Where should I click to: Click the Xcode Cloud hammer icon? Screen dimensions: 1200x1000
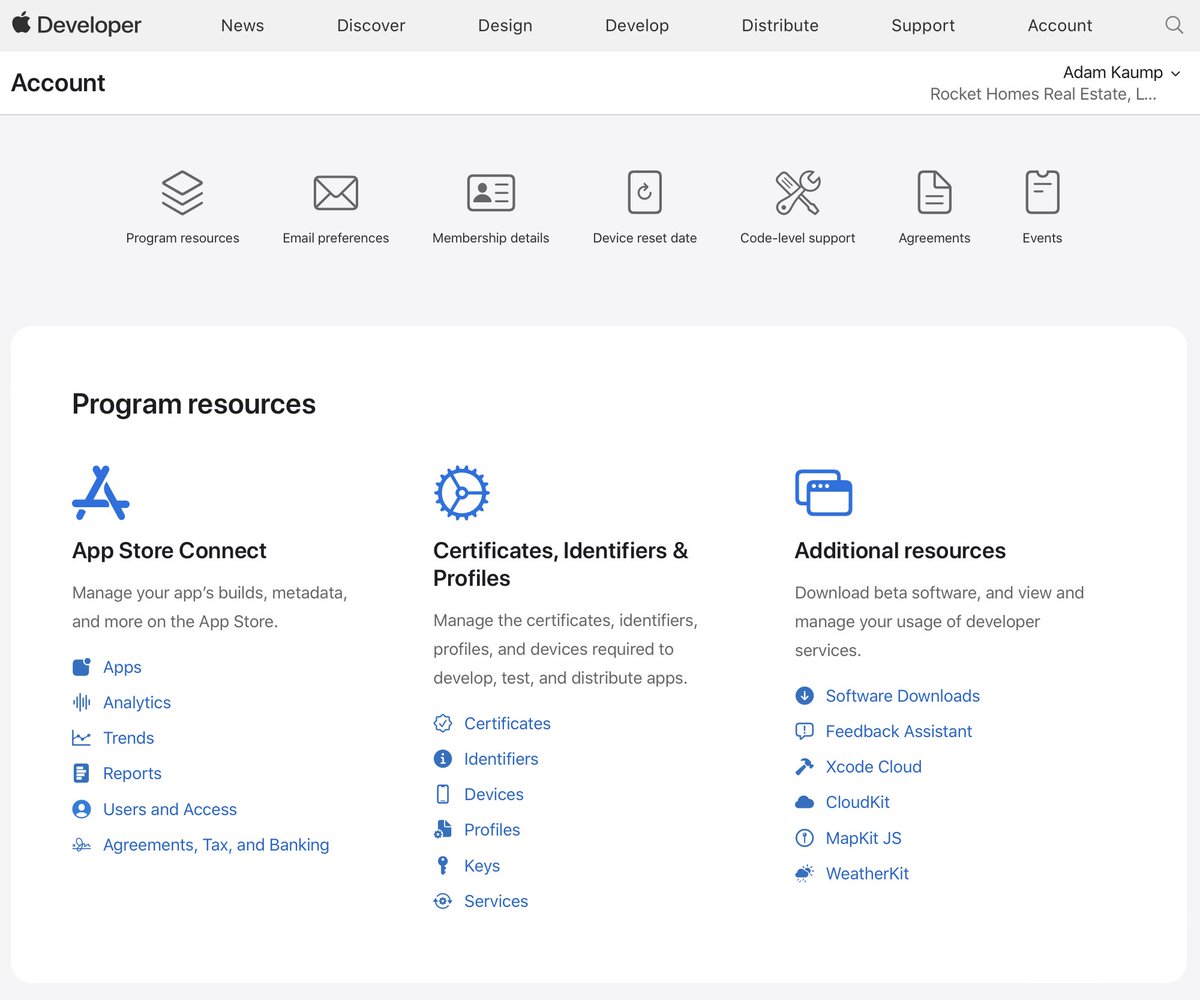(x=804, y=767)
